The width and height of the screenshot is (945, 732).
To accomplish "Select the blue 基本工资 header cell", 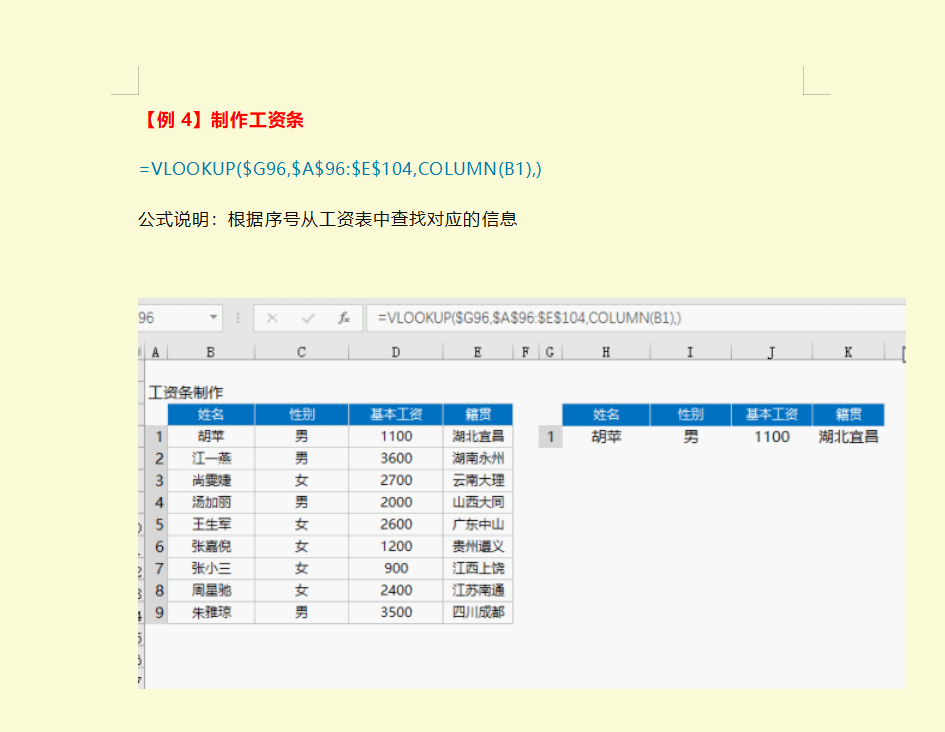I will tap(395, 414).
